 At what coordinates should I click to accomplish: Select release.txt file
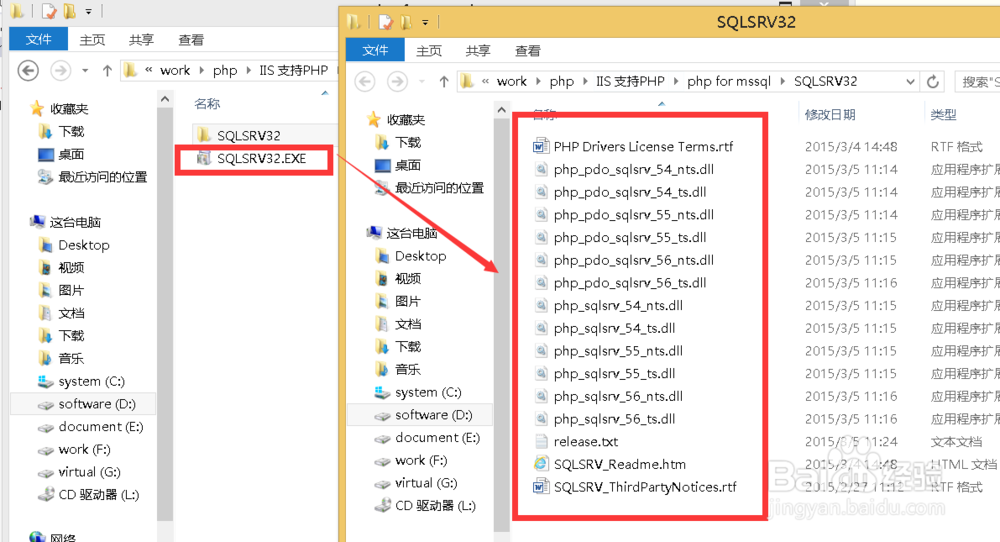585,441
